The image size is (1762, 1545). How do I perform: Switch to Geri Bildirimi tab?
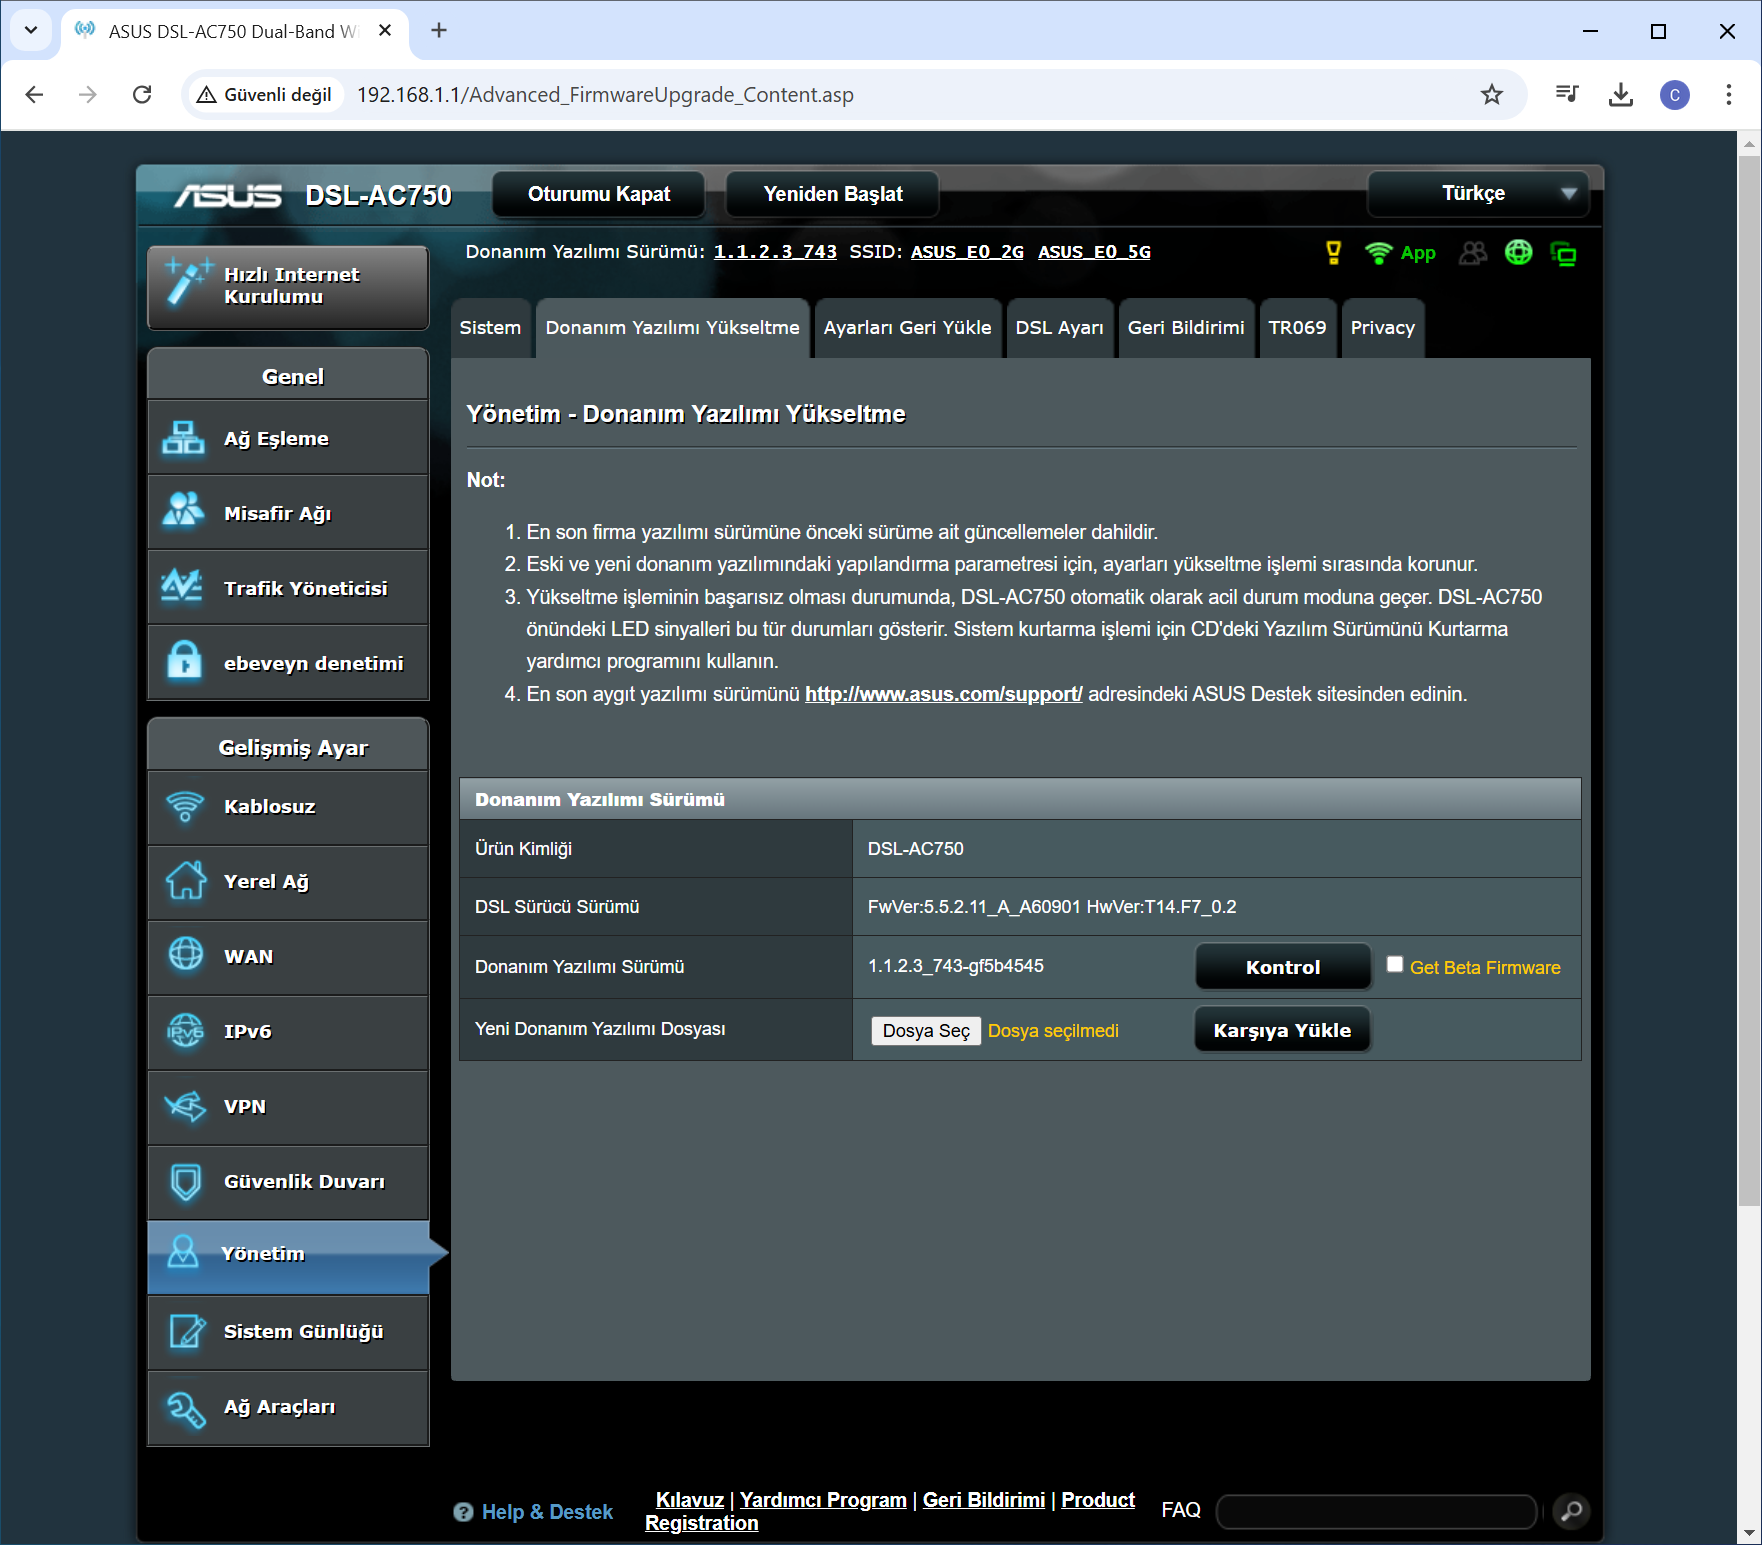click(1186, 328)
